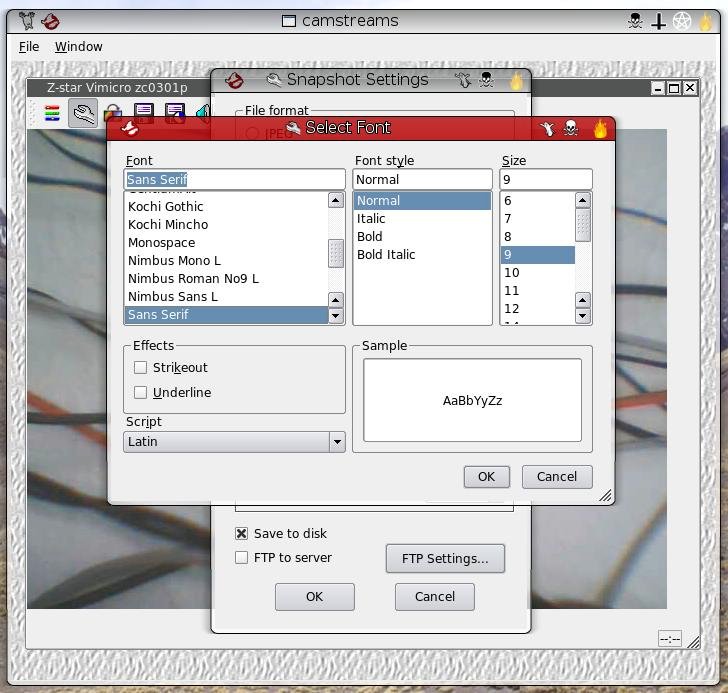Select Nimbus Mono L font
728x693 pixels.
[x=226, y=261]
